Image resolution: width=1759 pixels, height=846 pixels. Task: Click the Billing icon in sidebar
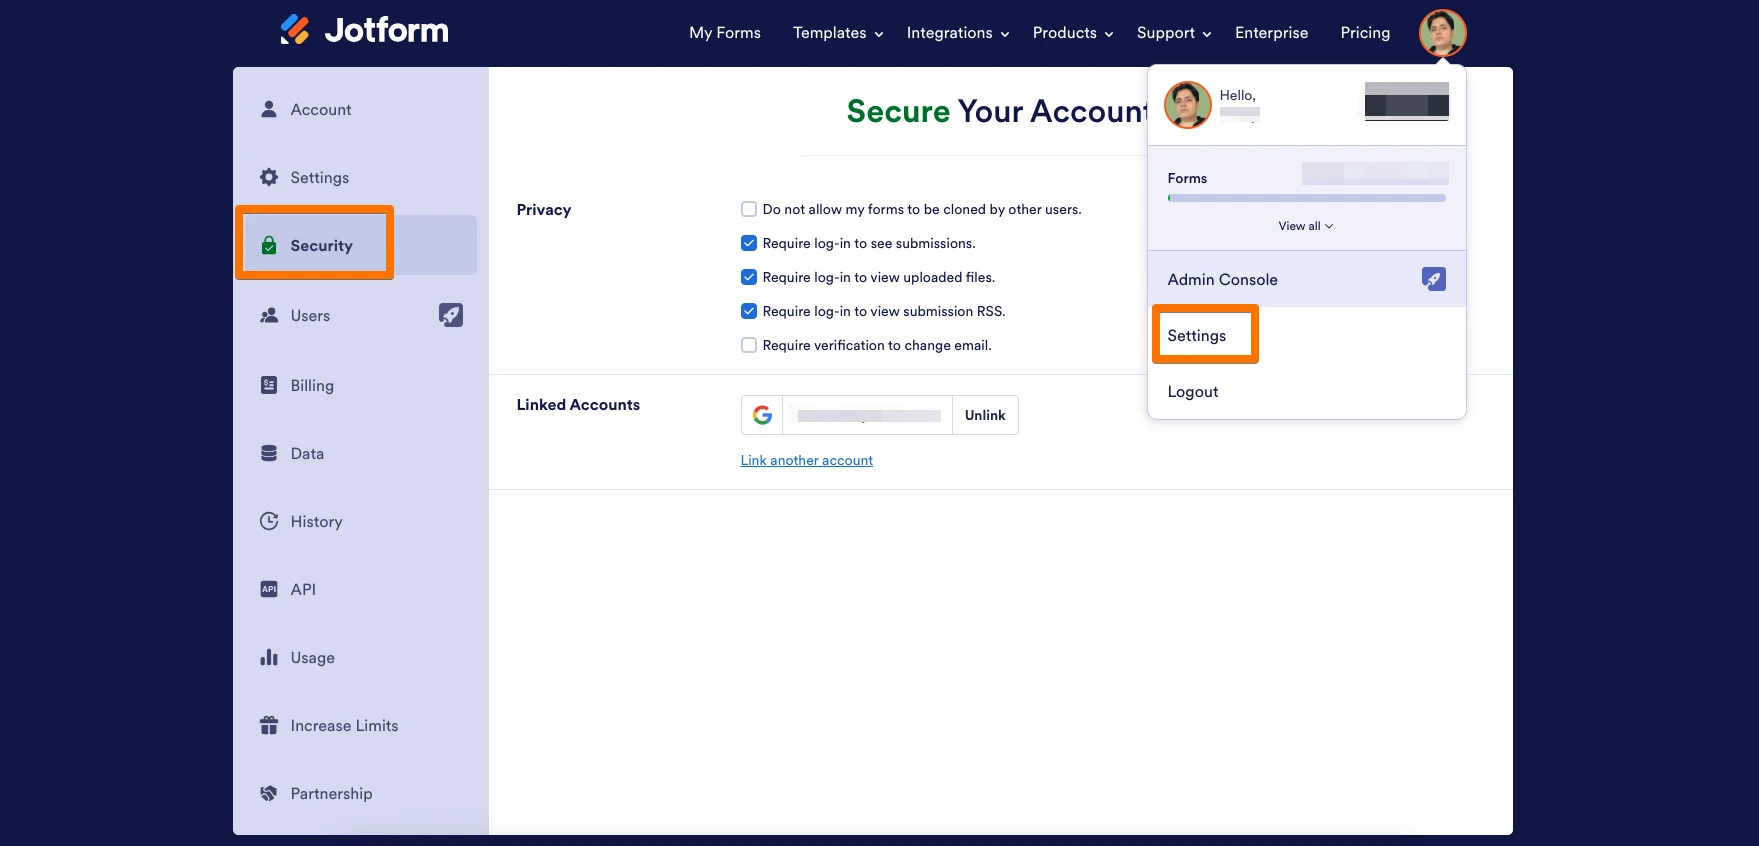269,385
